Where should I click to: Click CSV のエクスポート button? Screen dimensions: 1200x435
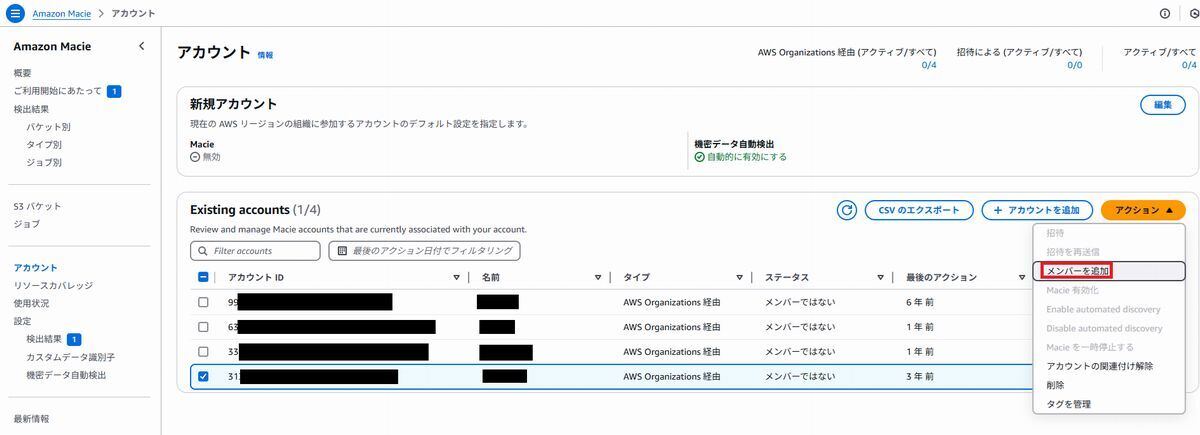[x=919, y=210]
